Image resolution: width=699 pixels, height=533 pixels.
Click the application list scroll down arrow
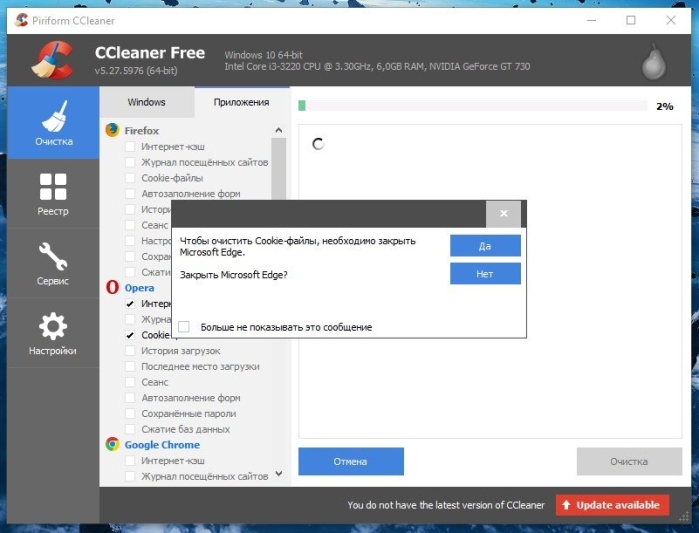tap(279, 473)
